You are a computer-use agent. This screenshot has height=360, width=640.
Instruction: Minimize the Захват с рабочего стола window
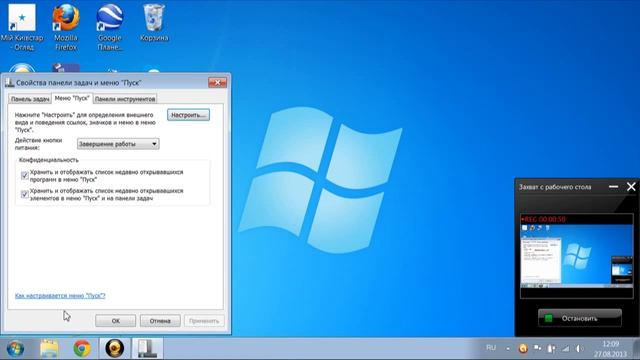point(613,187)
